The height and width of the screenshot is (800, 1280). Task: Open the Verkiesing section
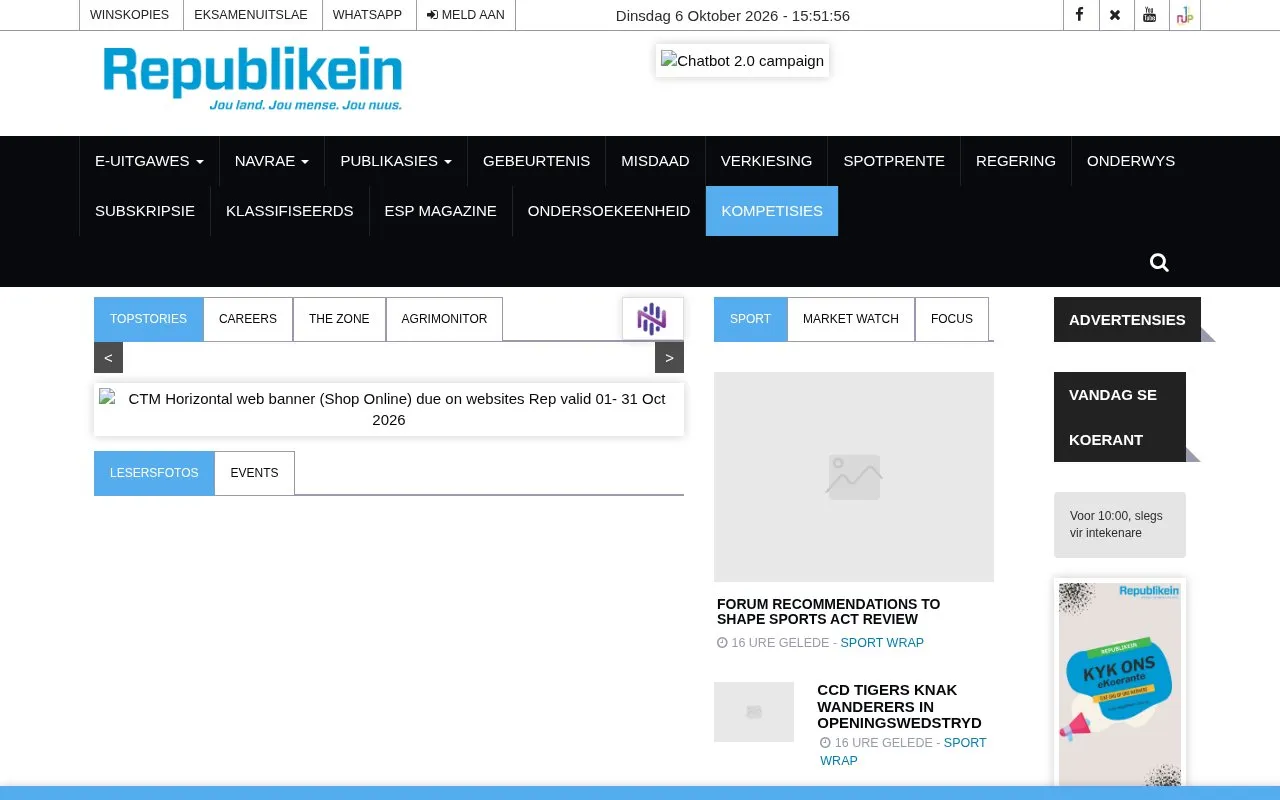point(766,161)
